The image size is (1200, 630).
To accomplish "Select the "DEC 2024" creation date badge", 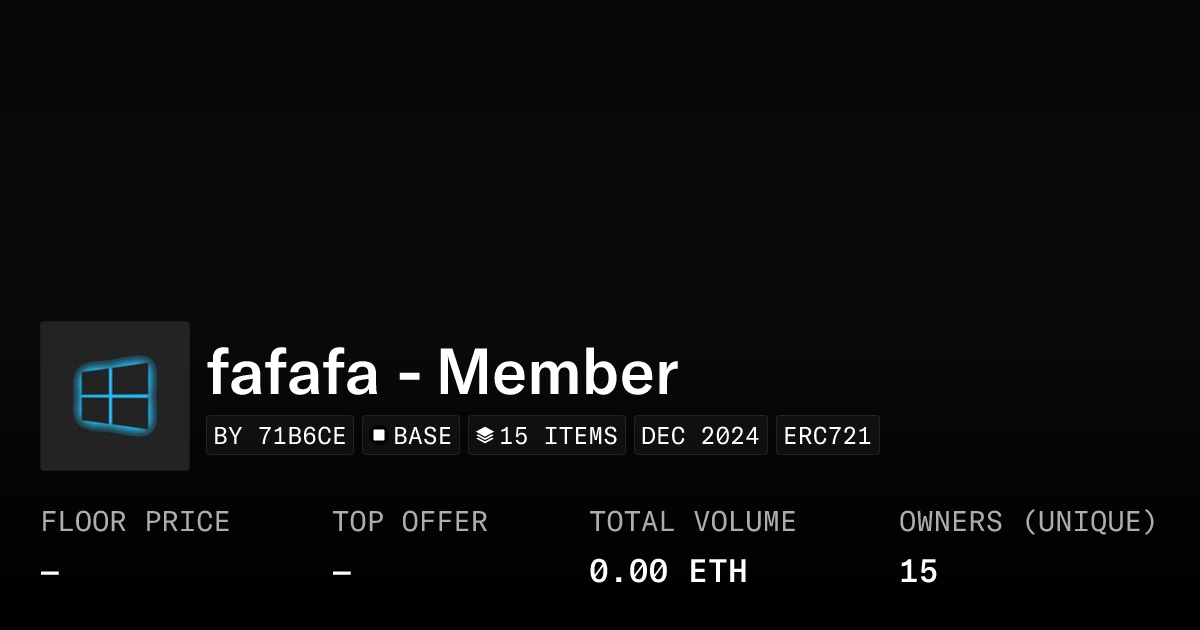I will coord(700,436).
